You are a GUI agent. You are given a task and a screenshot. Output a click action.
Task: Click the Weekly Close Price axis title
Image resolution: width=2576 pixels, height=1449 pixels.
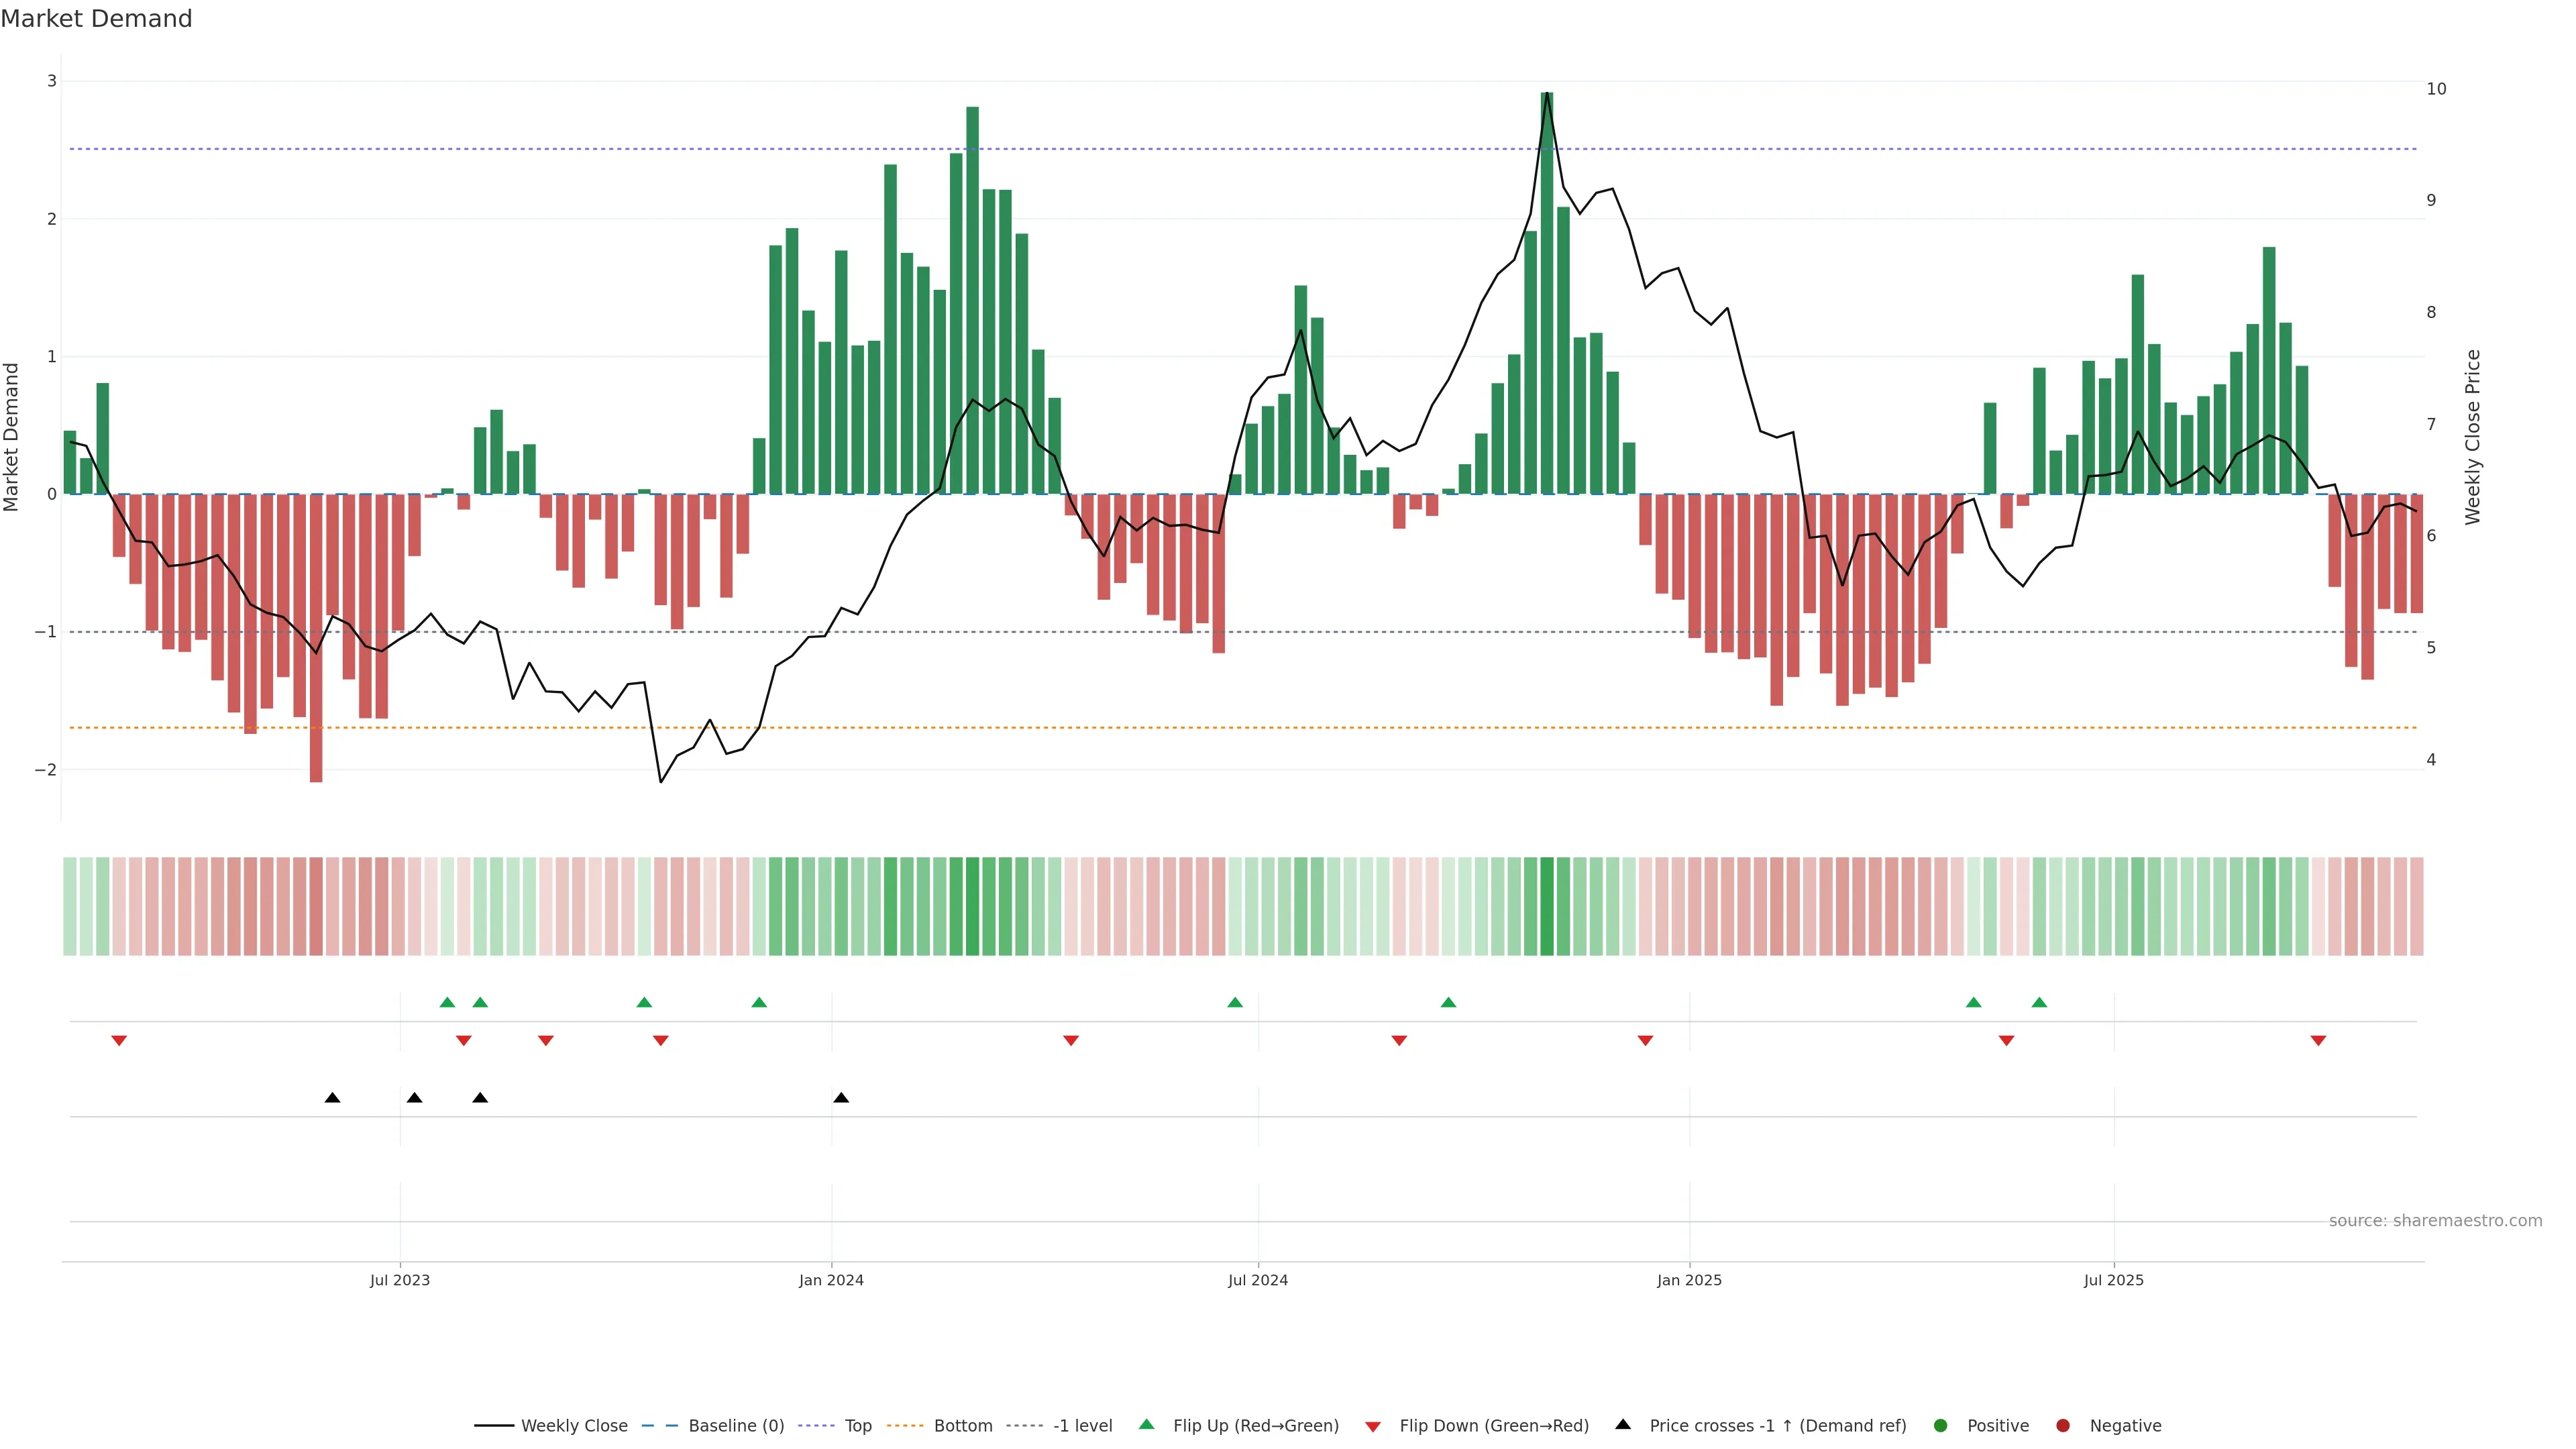tap(2472, 437)
